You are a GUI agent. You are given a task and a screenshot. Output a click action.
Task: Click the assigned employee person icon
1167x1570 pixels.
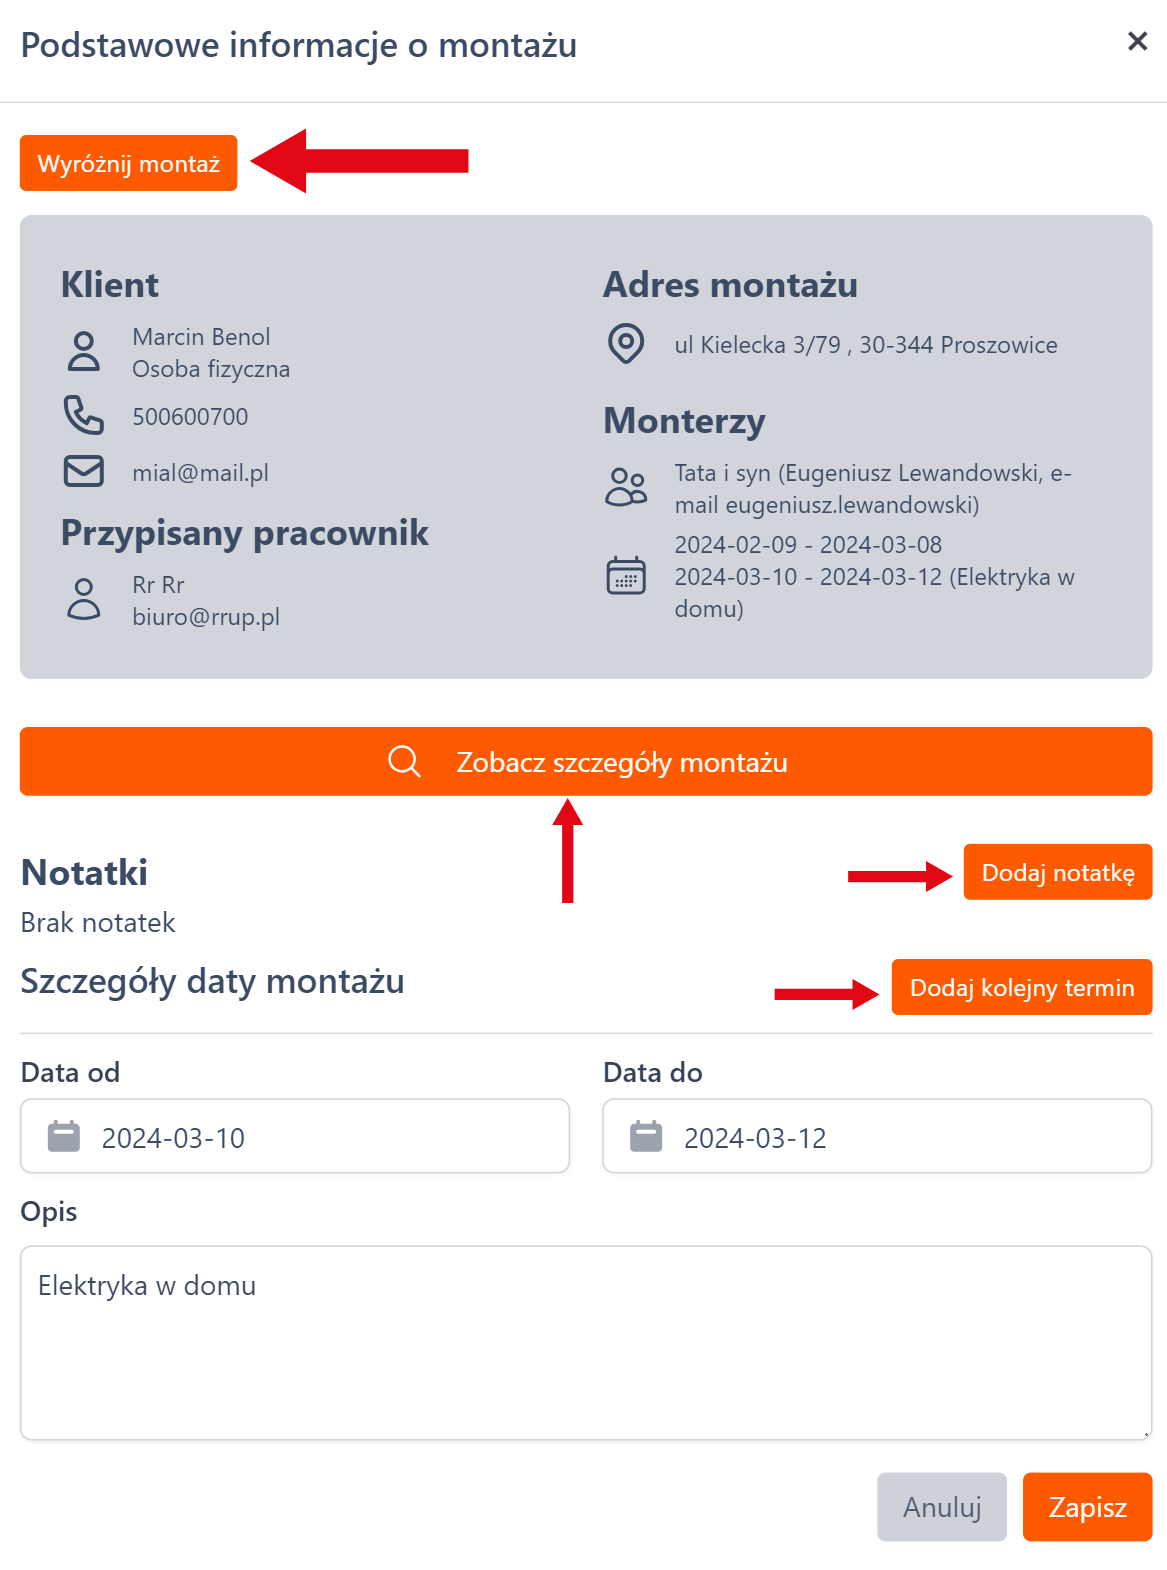point(84,599)
